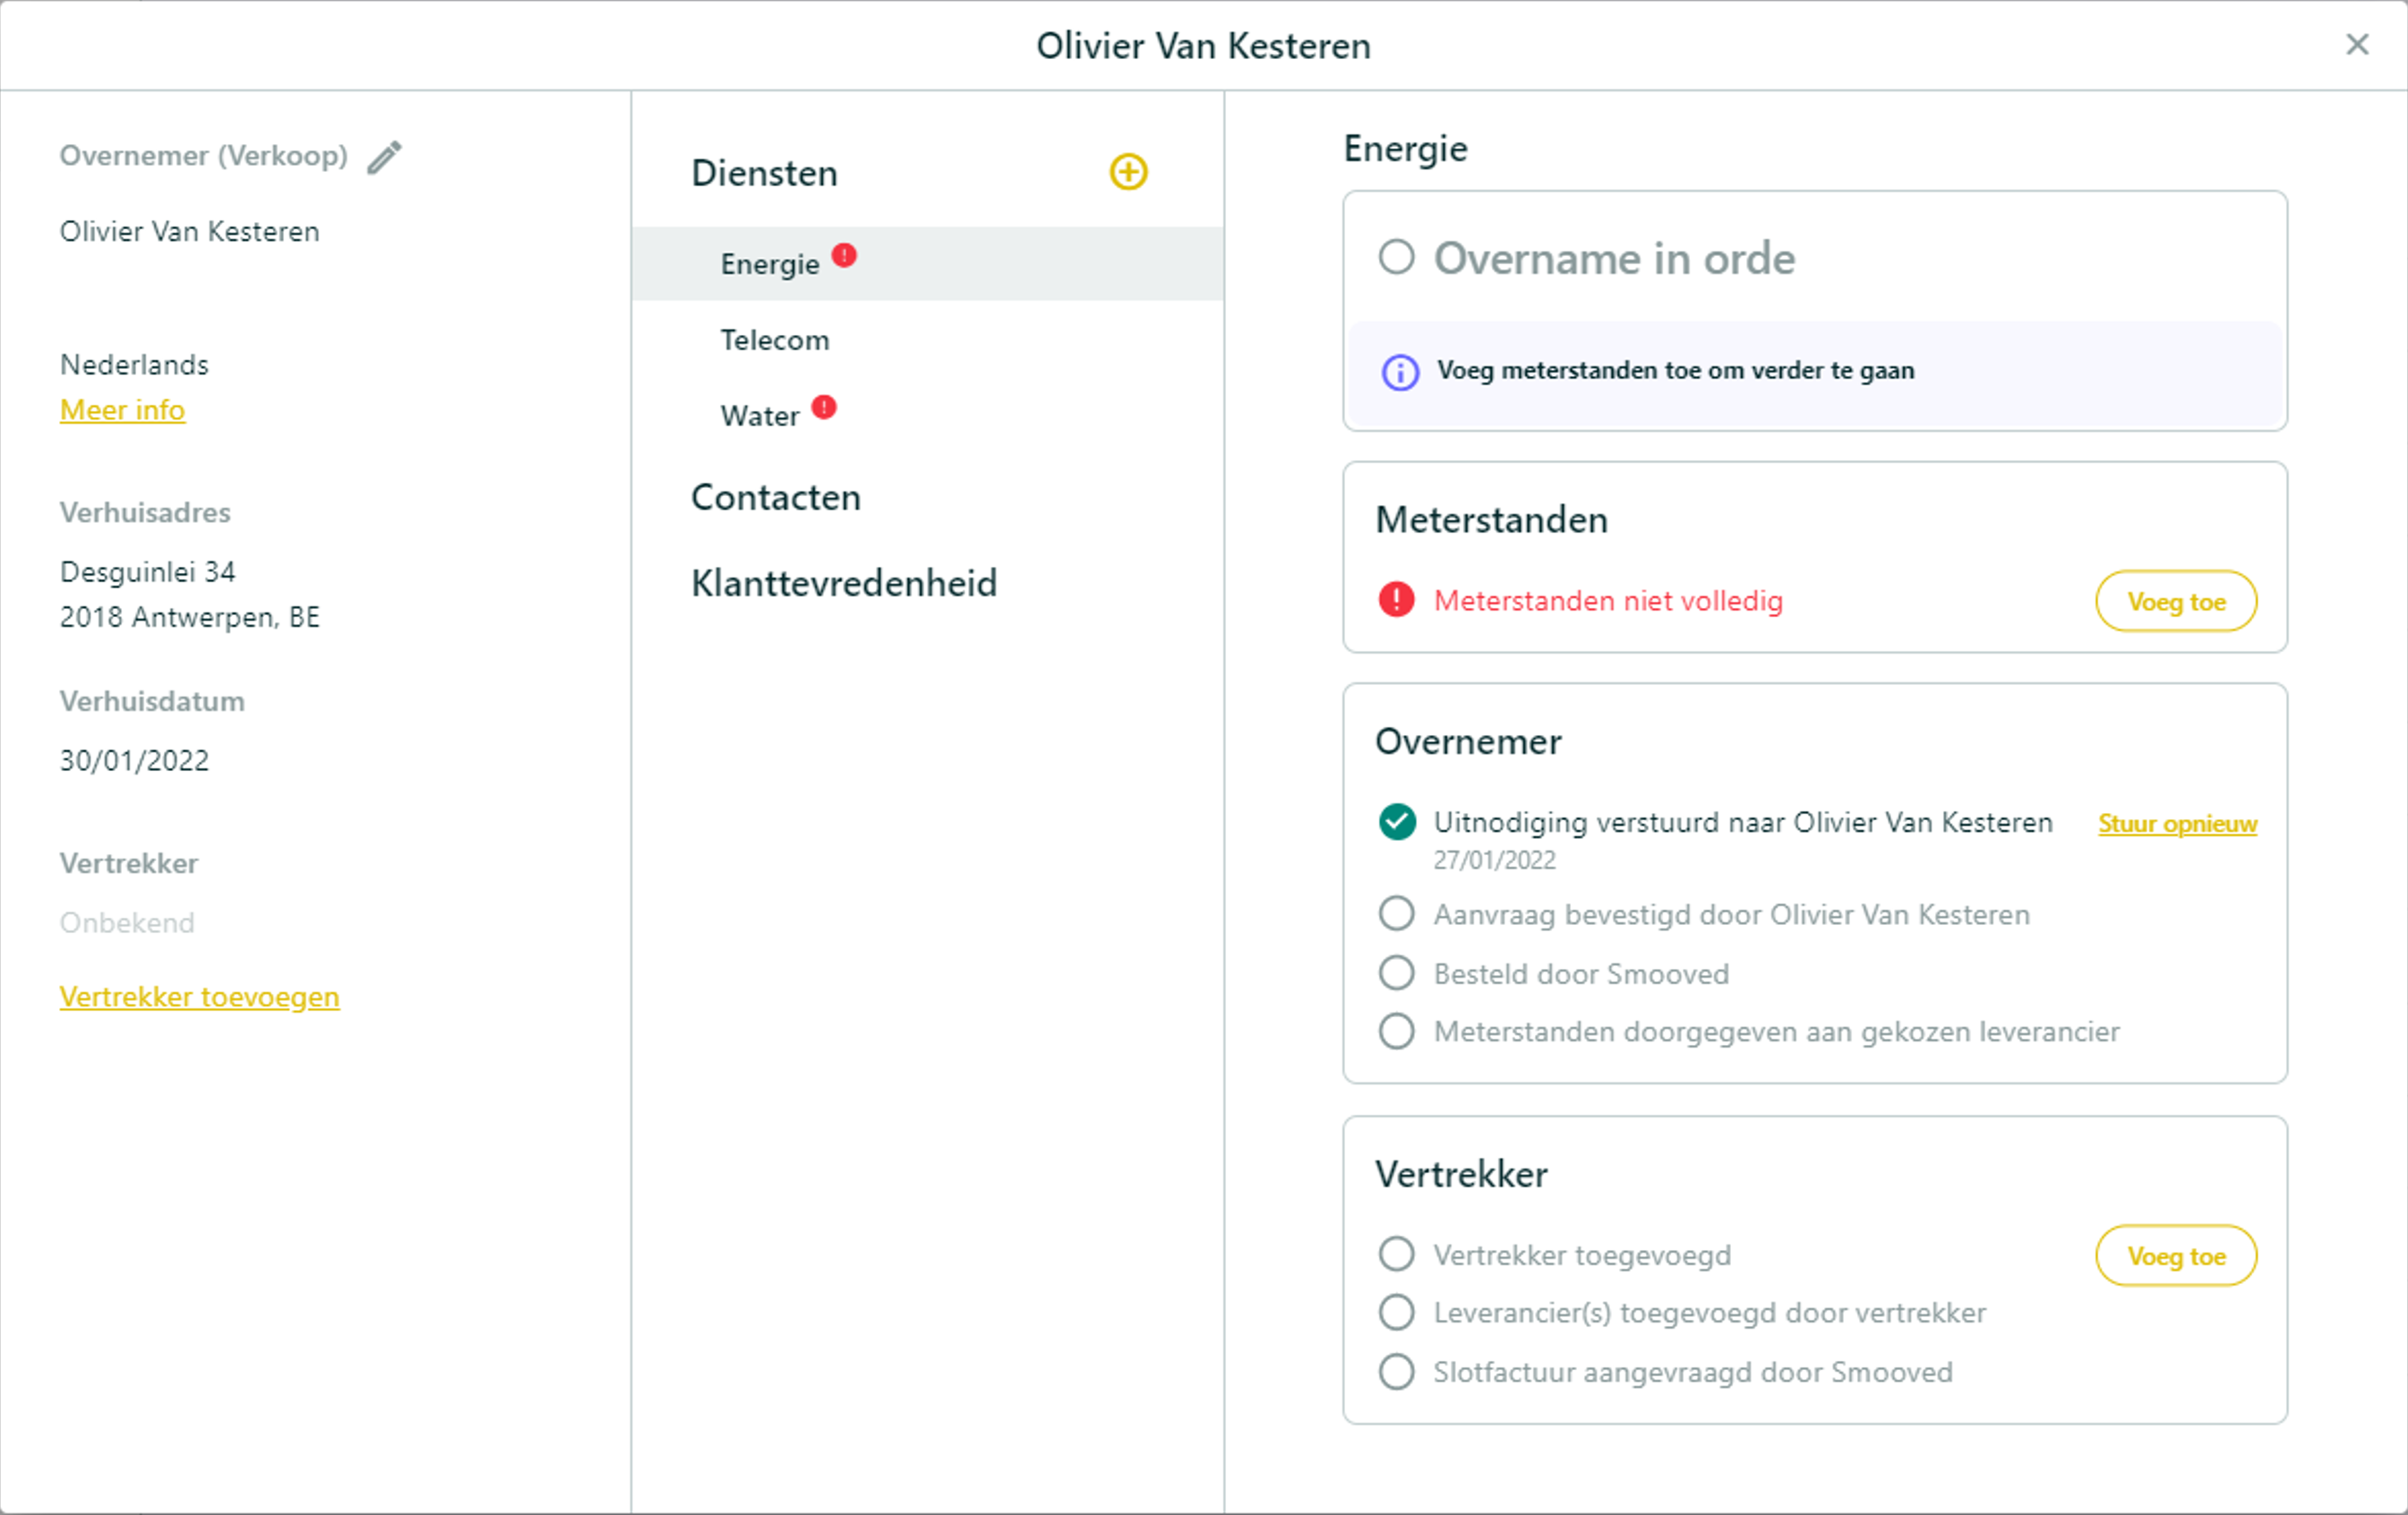
Task: Click the Vertrekker toevoegen link
Action: (199, 997)
